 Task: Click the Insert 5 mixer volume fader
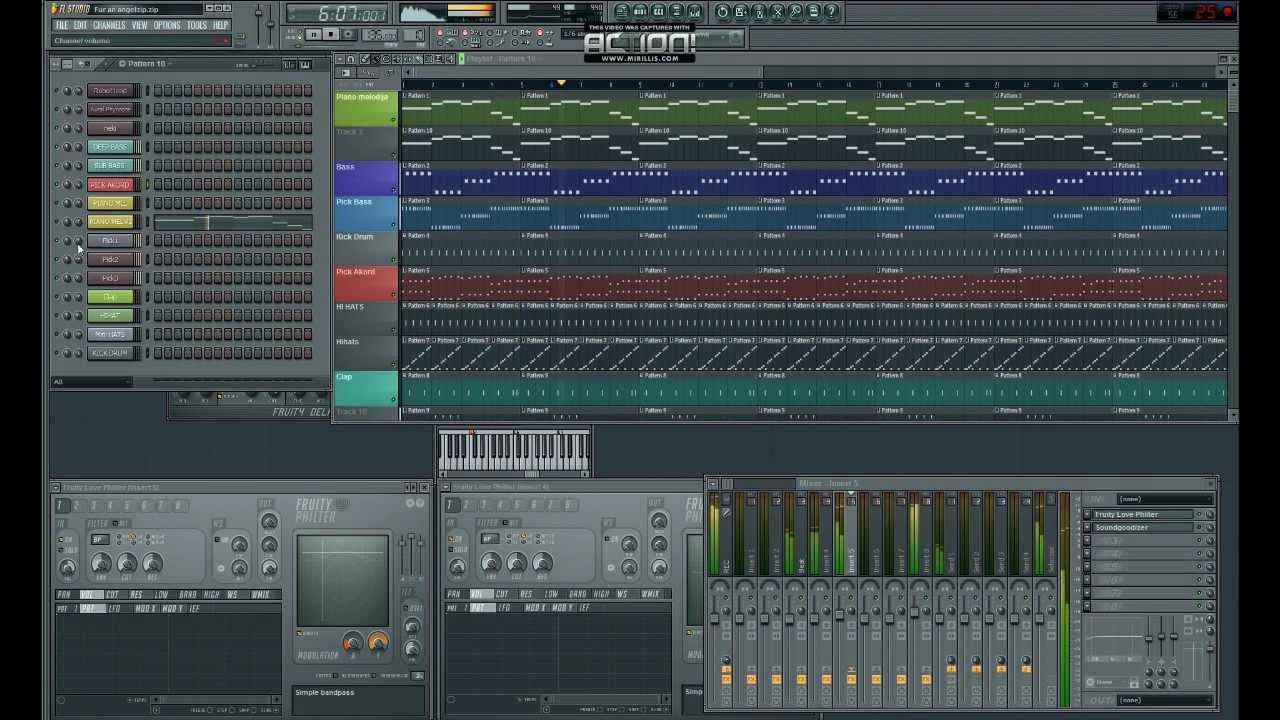tap(839, 615)
